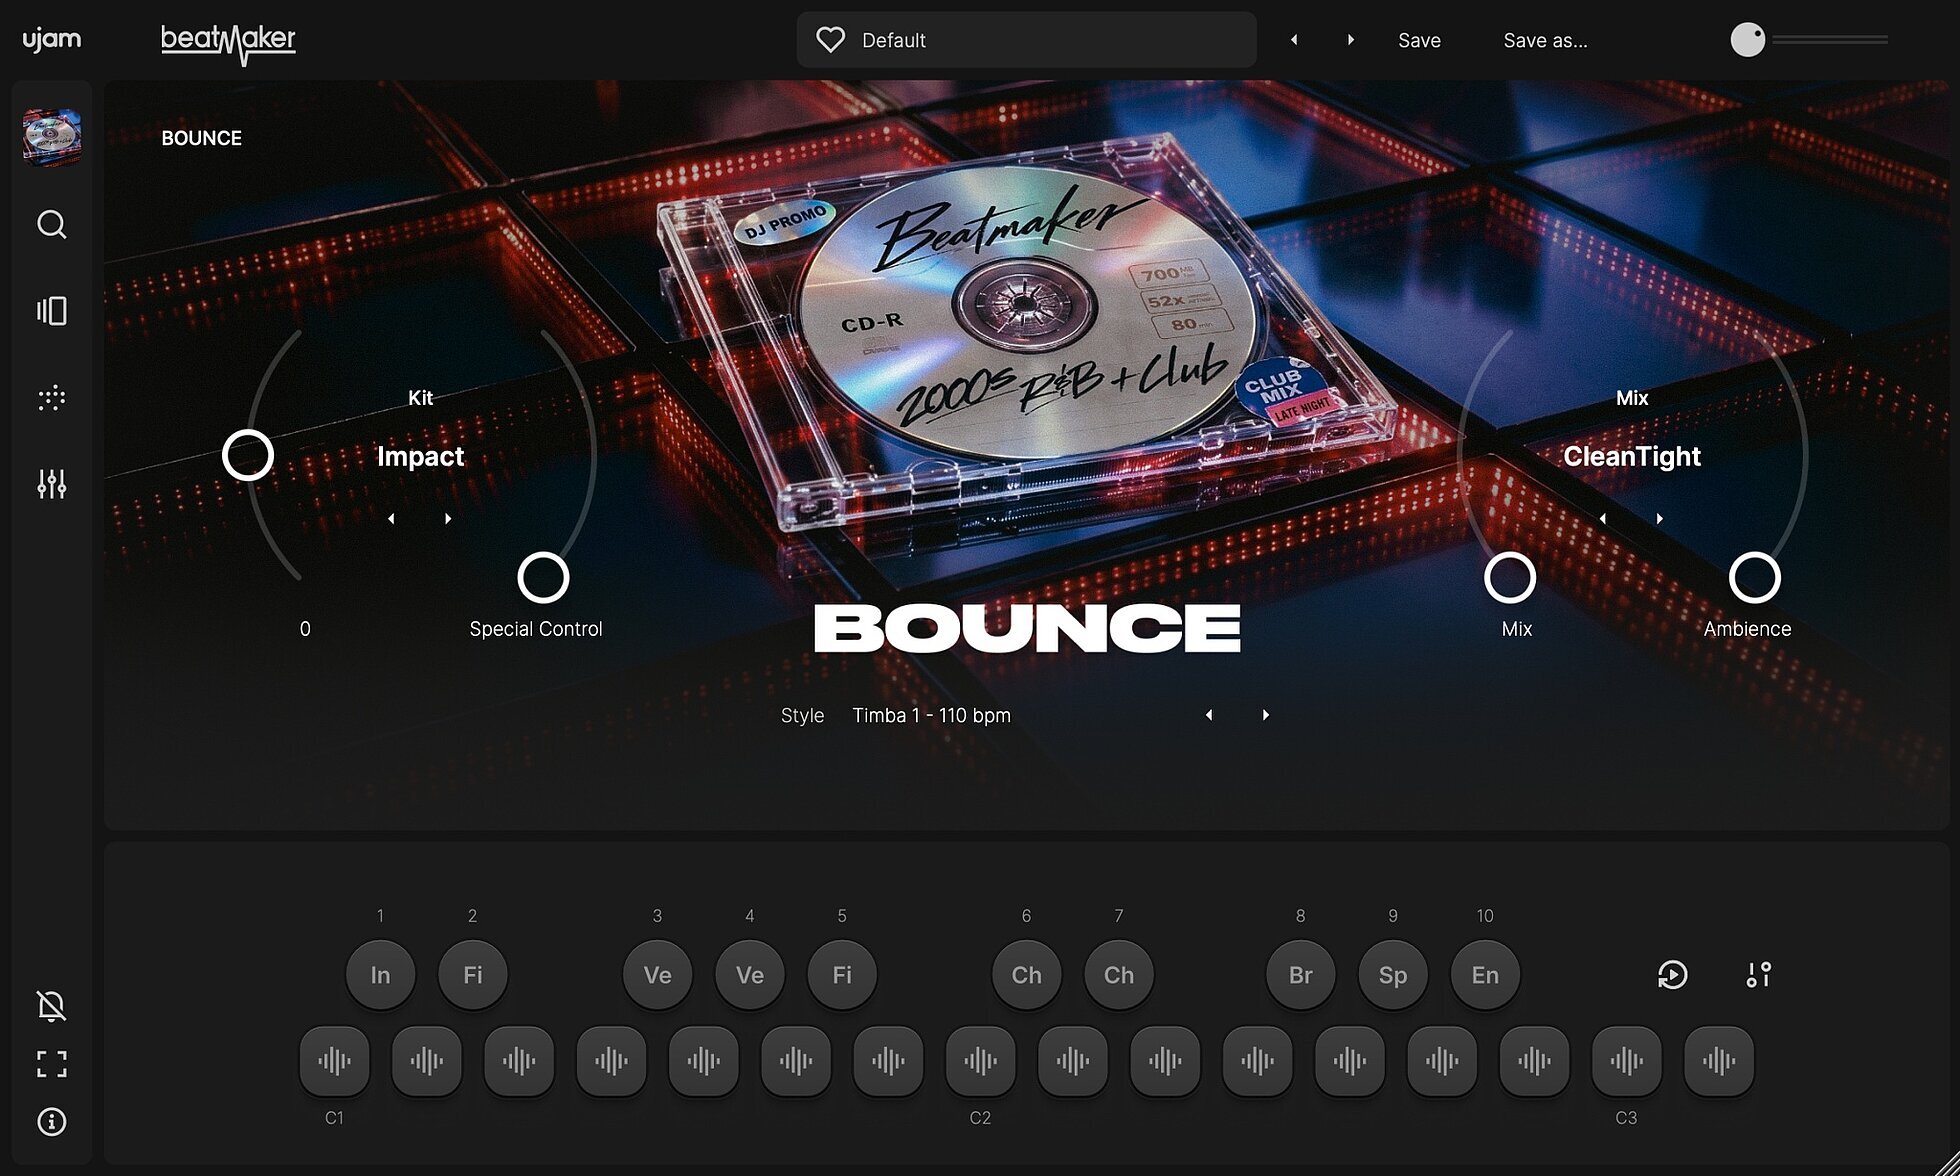Open Style list Timba 1 - 110 bpm
The width and height of the screenshot is (1960, 1176).
point(931,715)
